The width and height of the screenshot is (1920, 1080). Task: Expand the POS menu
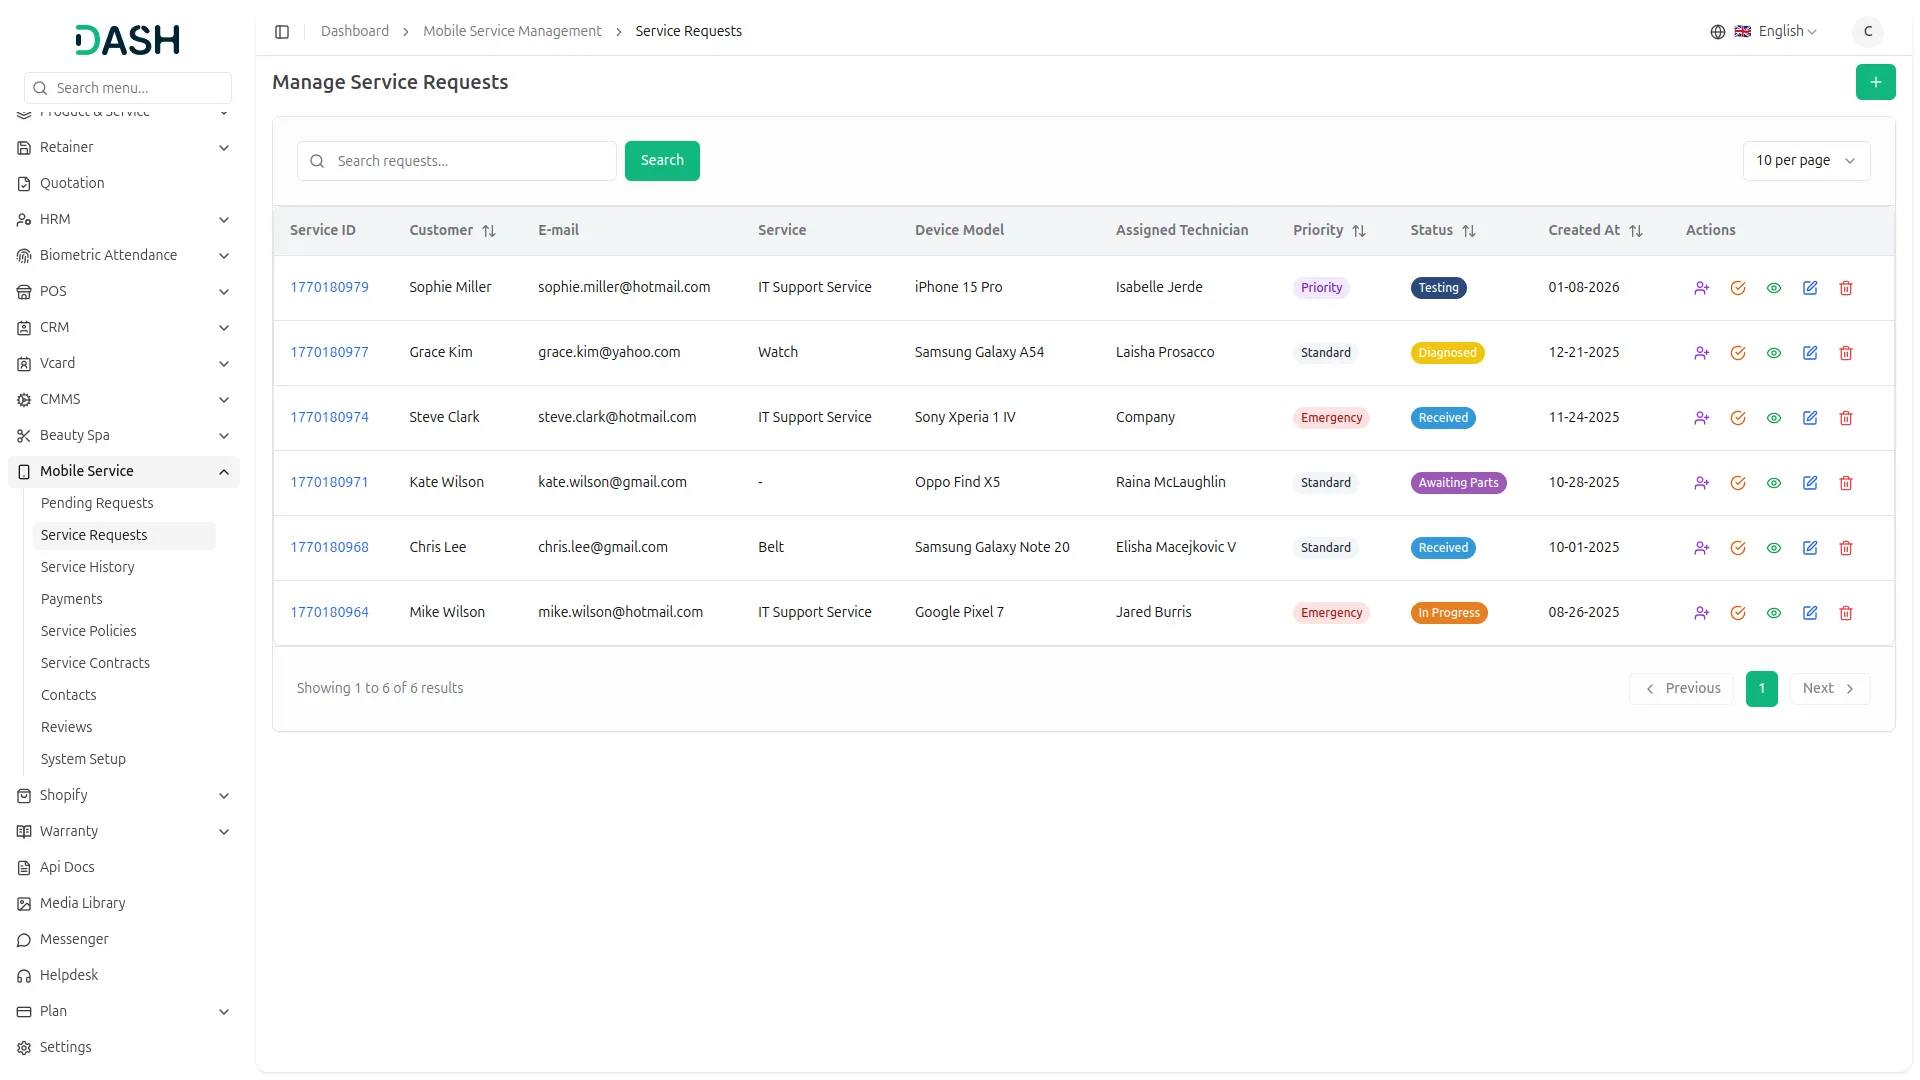[x=124, y=292]
